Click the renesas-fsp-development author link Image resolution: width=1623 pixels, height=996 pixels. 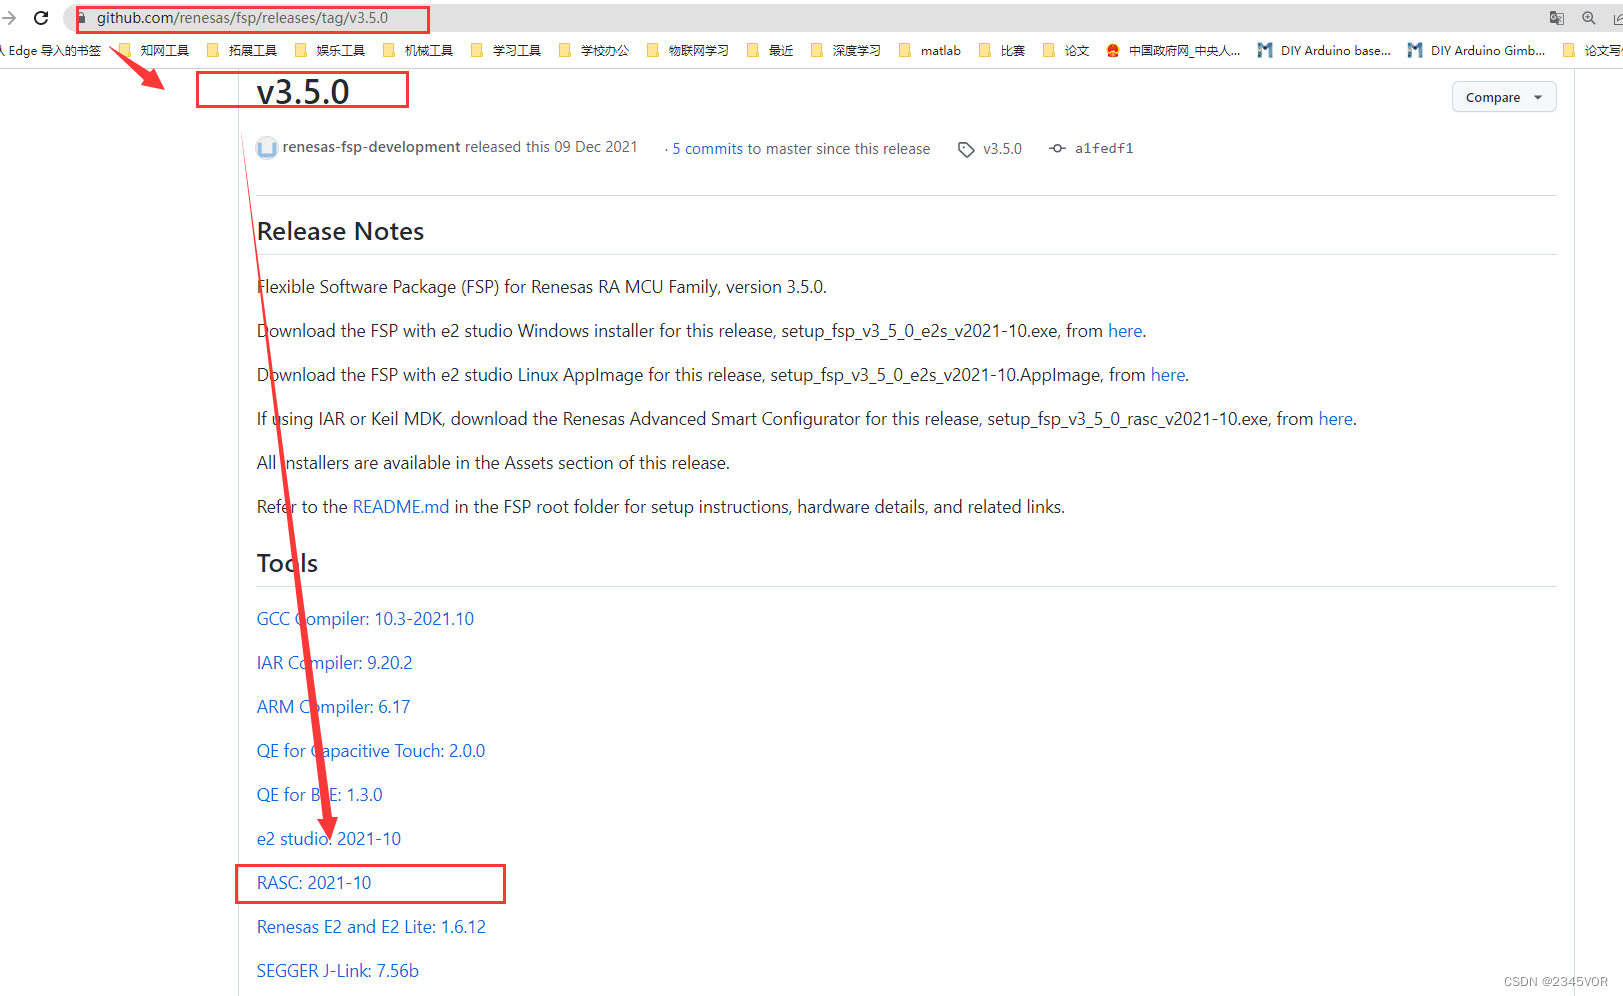point(371,147)
